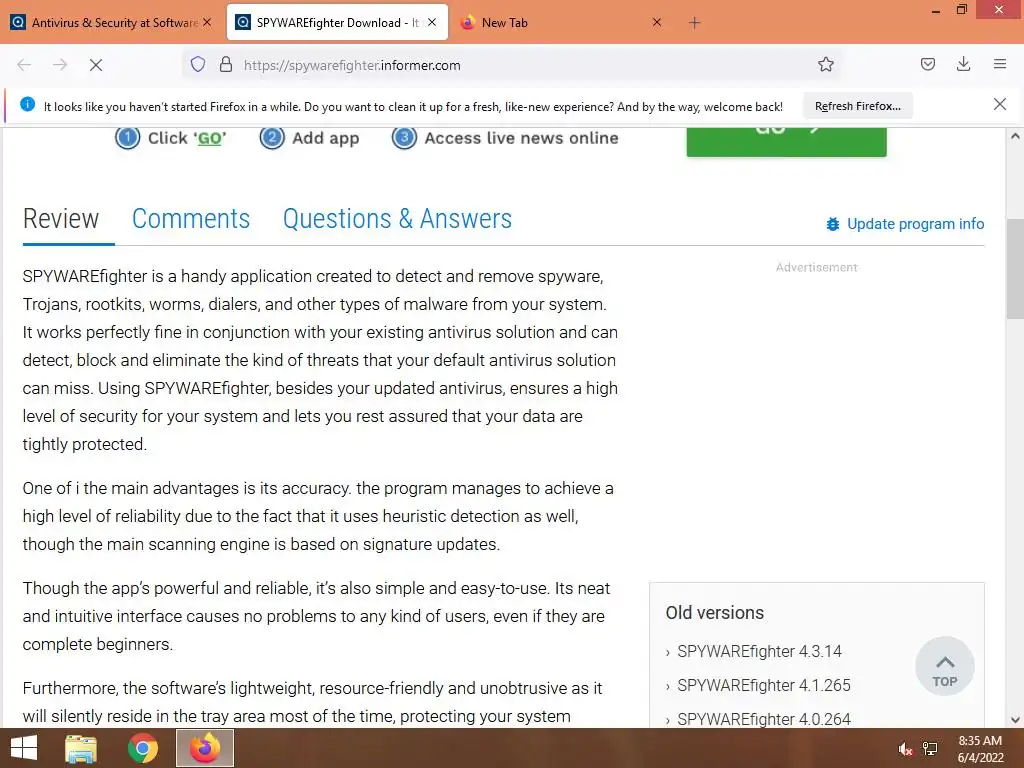Open the Firefox application menu
This screenshot has height=768, width=1024.
tap(1000, 64)
